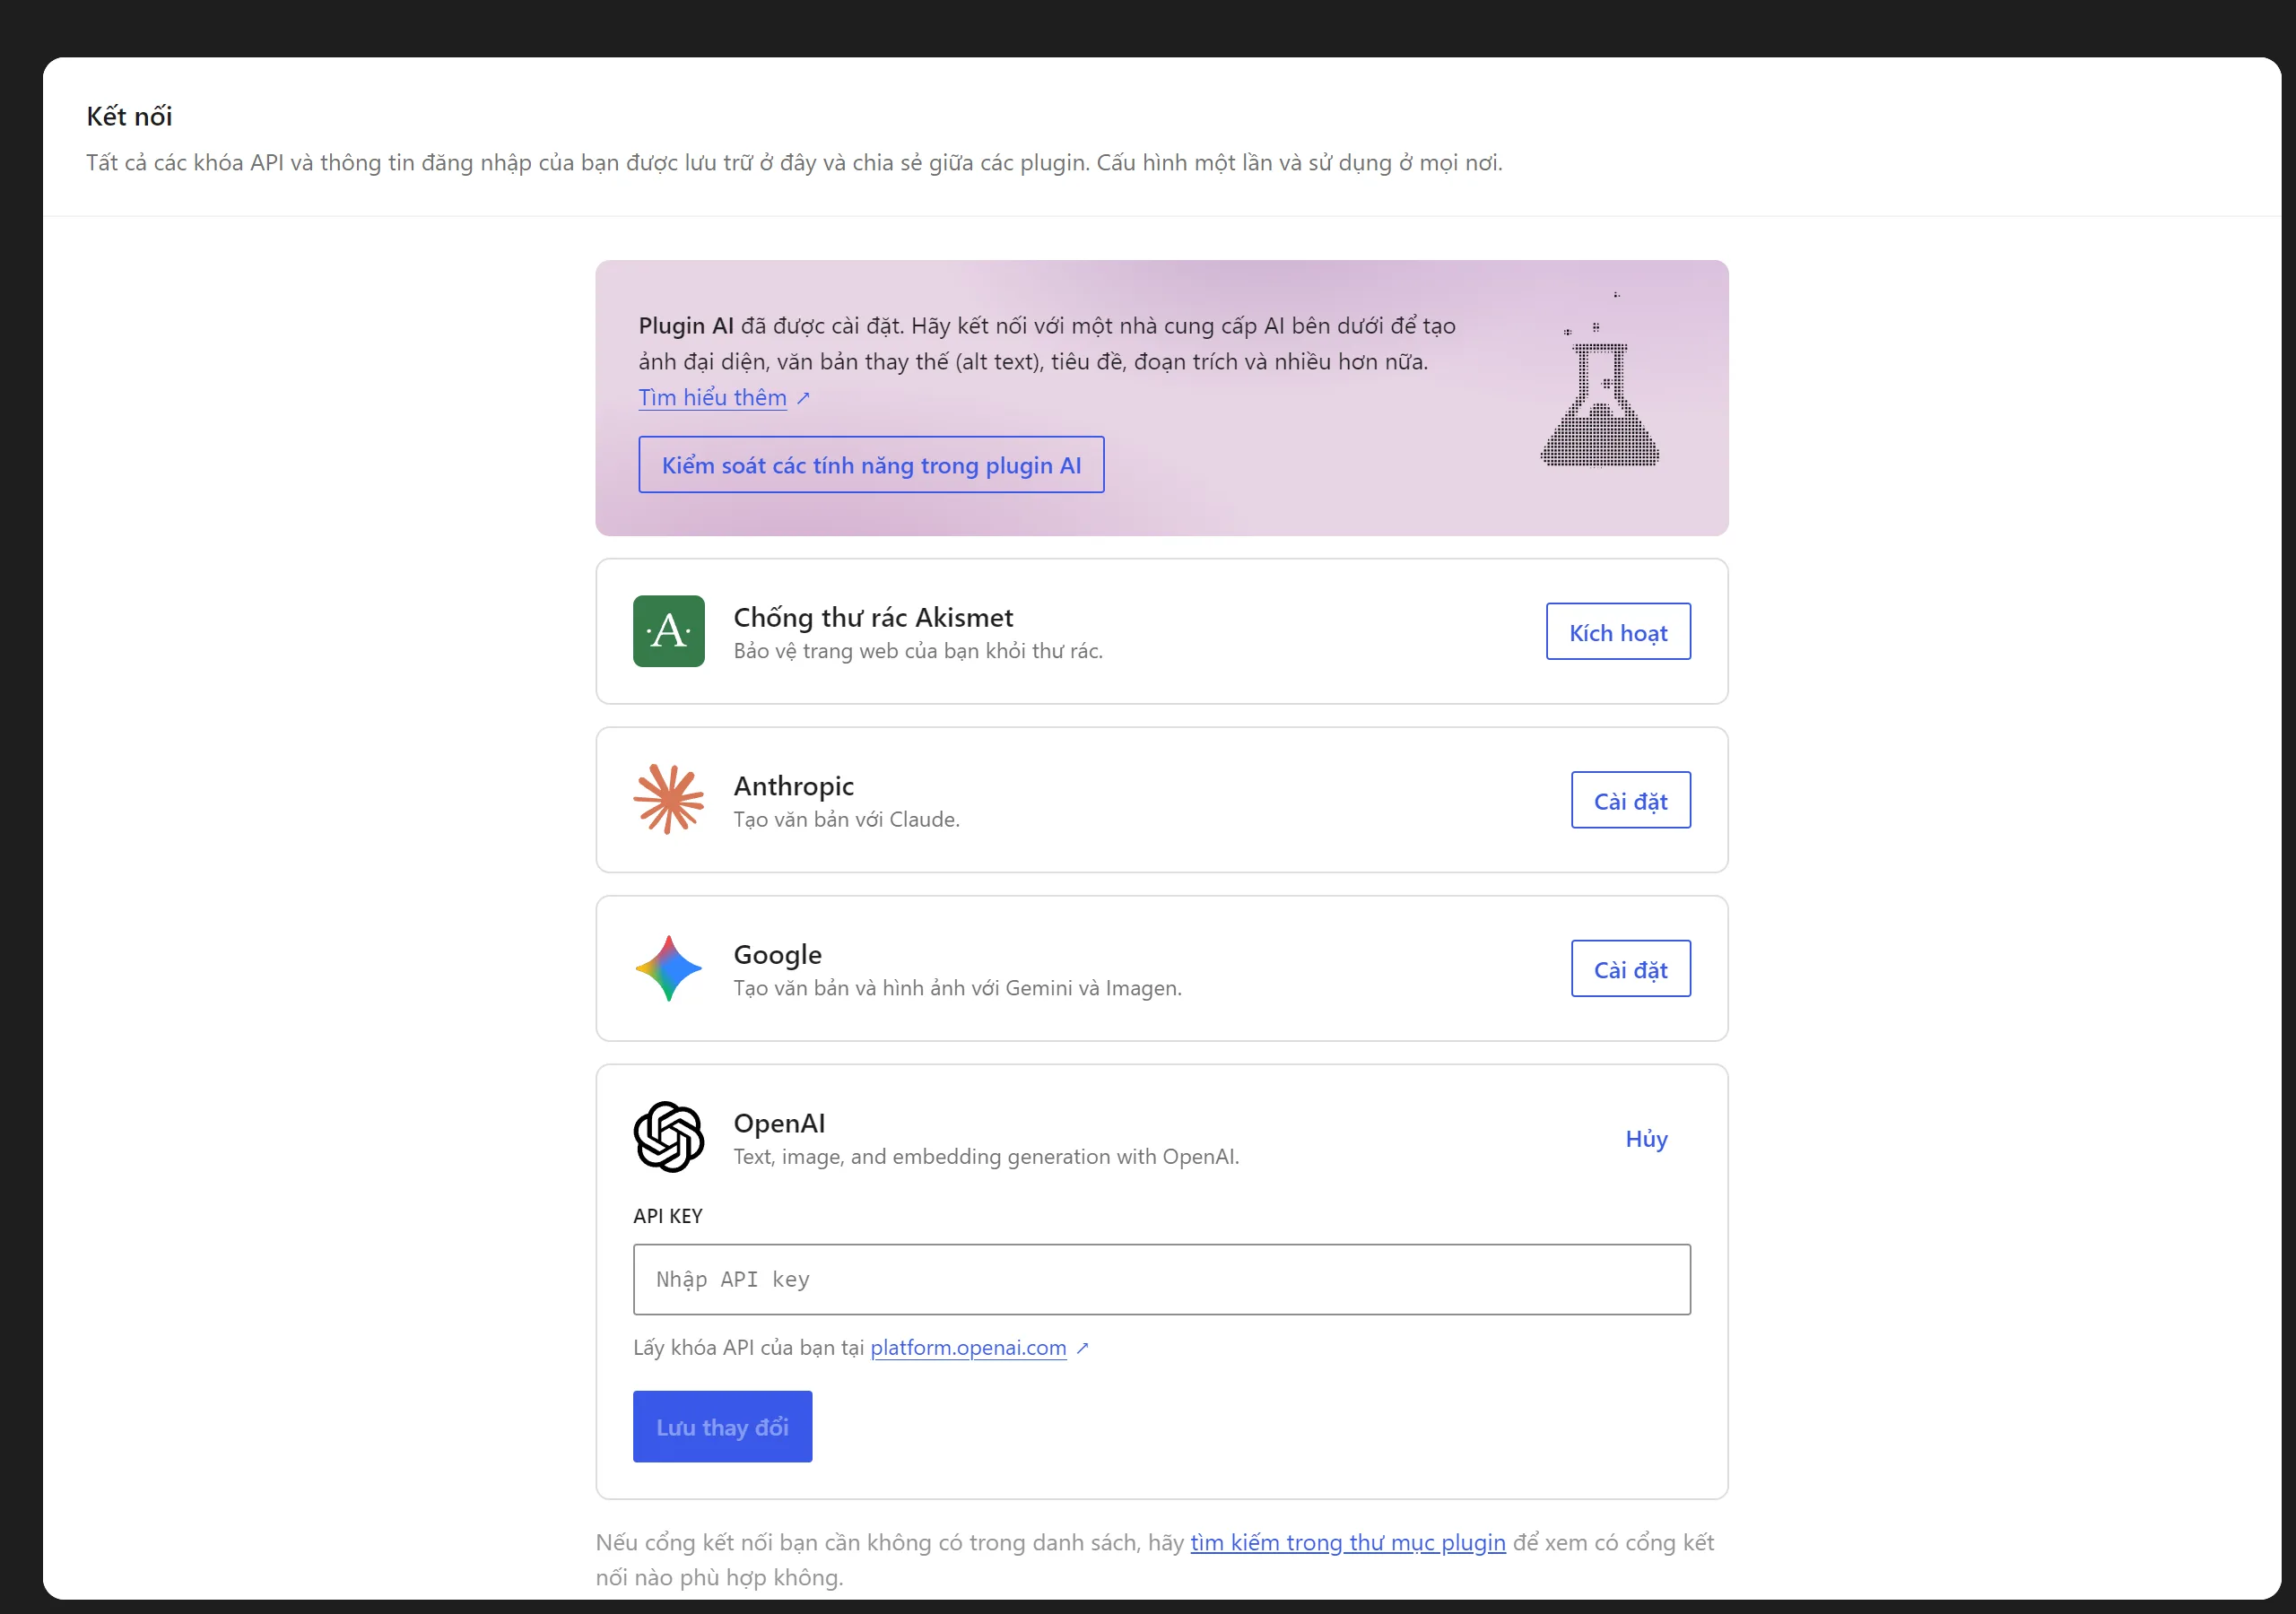Image resolution: width=2296 pixels, height=1614 pixels.
Task: Click the Gemini và Imagen description text
Action: (957, 988)
